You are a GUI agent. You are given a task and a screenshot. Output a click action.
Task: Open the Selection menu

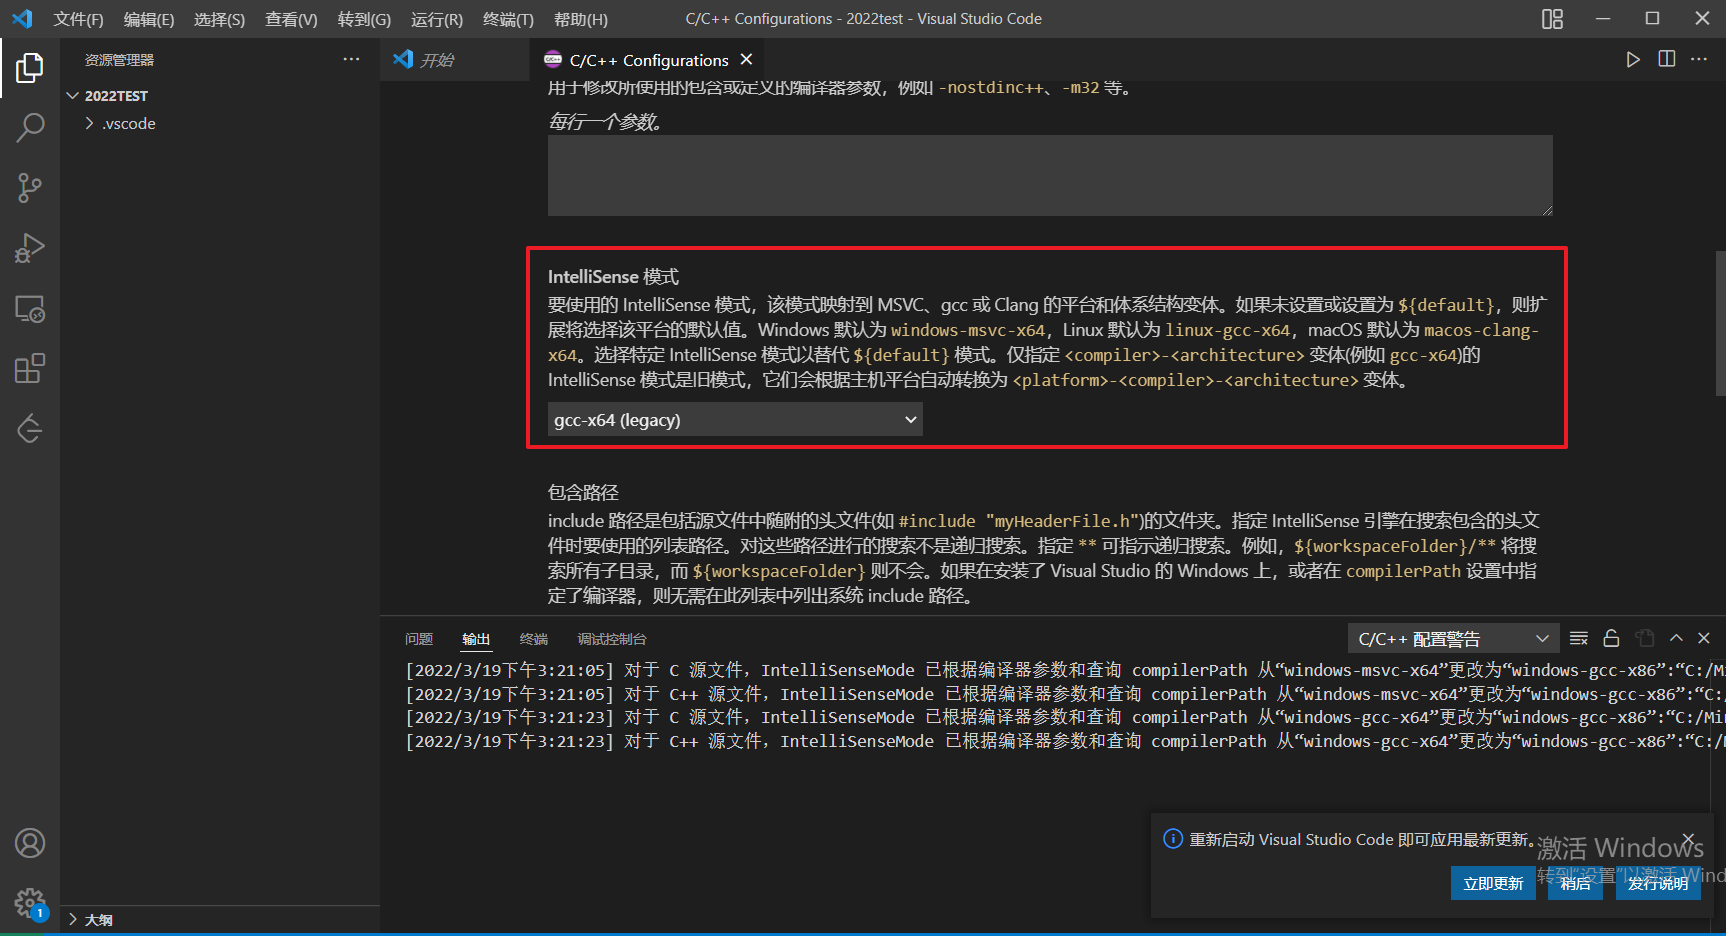tap(219, 19)
